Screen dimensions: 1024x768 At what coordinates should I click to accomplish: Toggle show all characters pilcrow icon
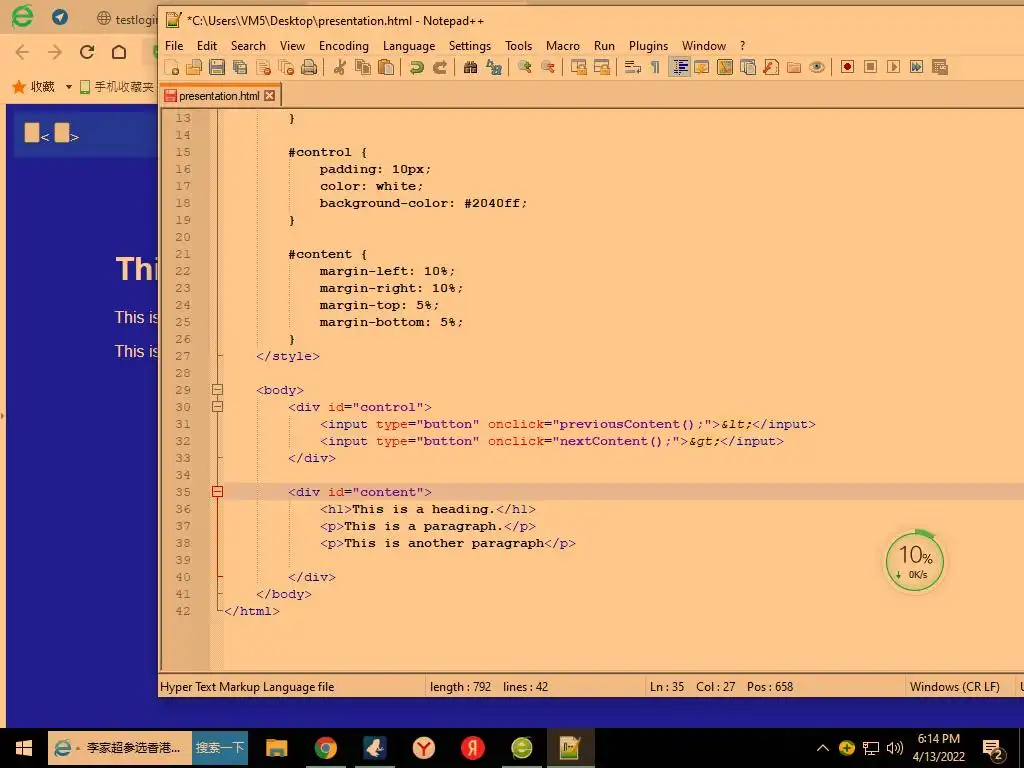click(655, 67)
